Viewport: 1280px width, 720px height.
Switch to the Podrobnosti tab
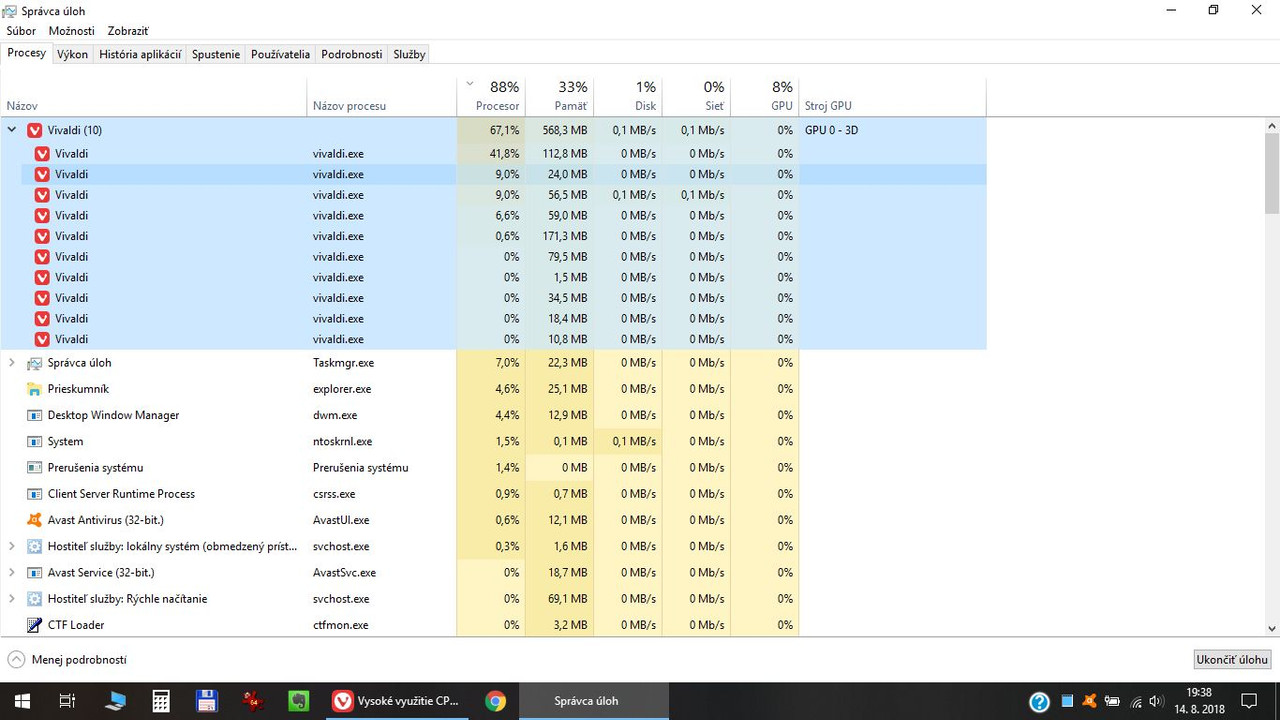pos(352,55)
